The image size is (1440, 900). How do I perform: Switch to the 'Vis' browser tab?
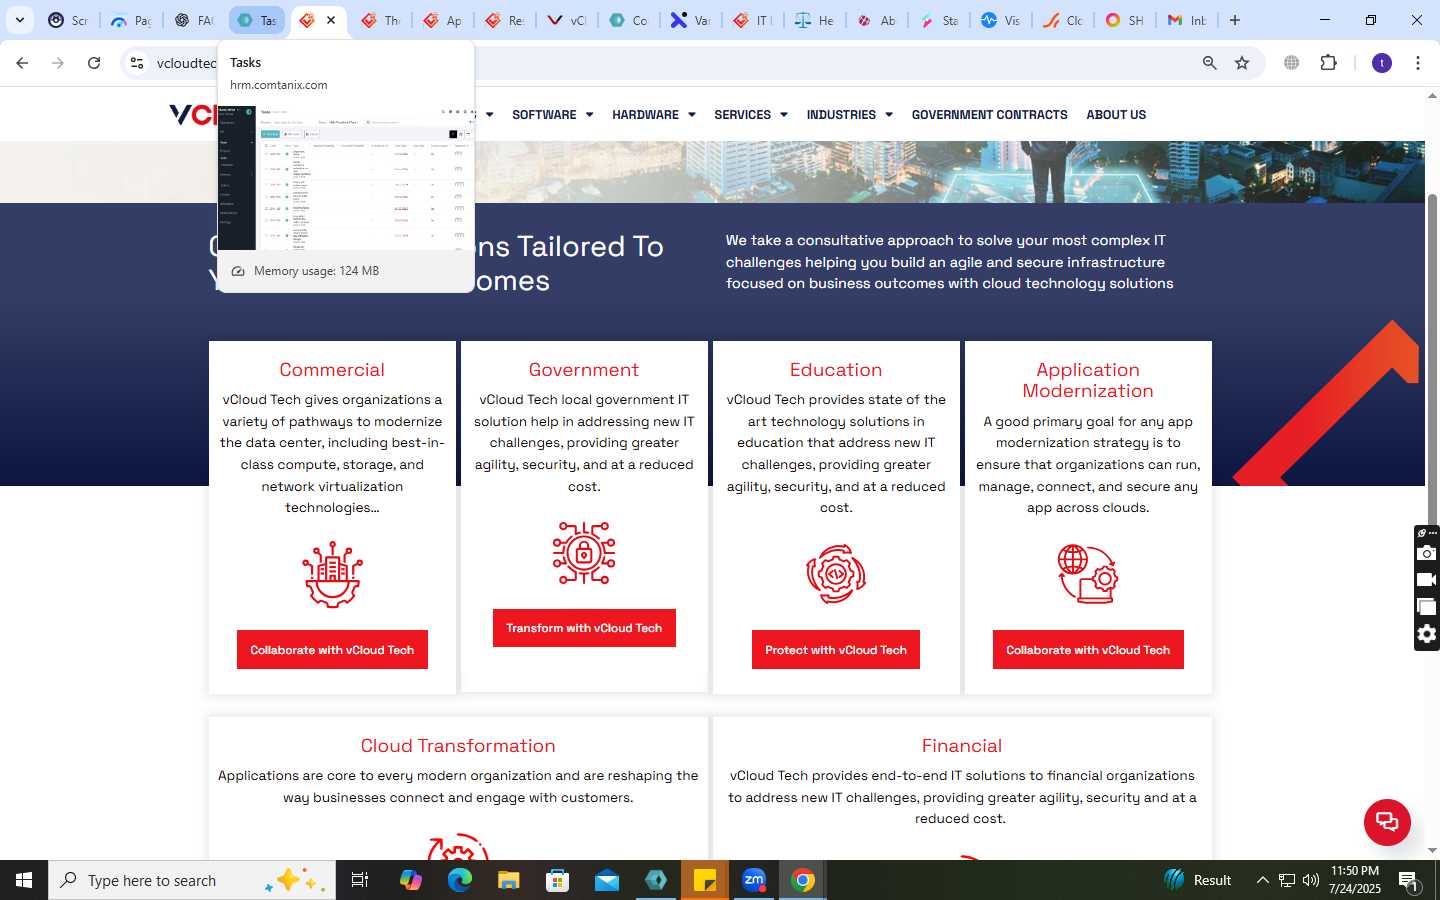coord(1001,20)
